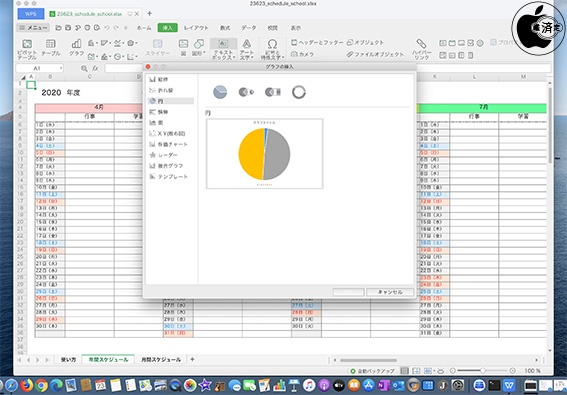Open the cell name box A1 dropdown
567x395 pixels.
(61, 68)
